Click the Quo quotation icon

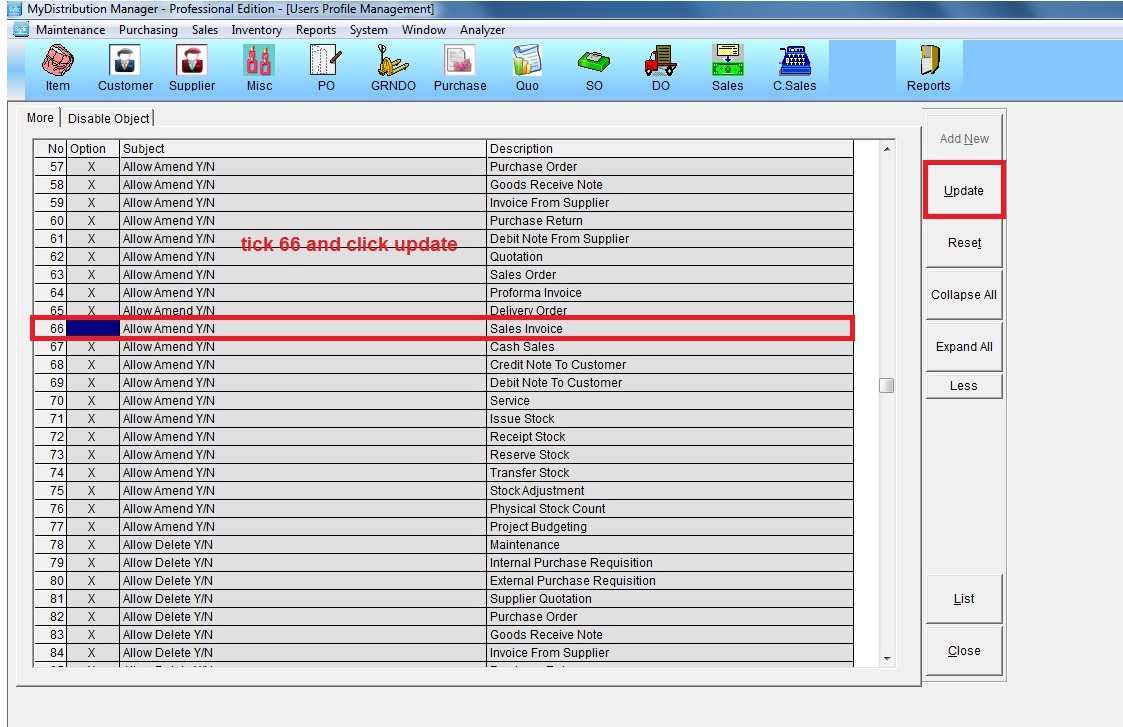pyautogui.click(x=527, y=67)
